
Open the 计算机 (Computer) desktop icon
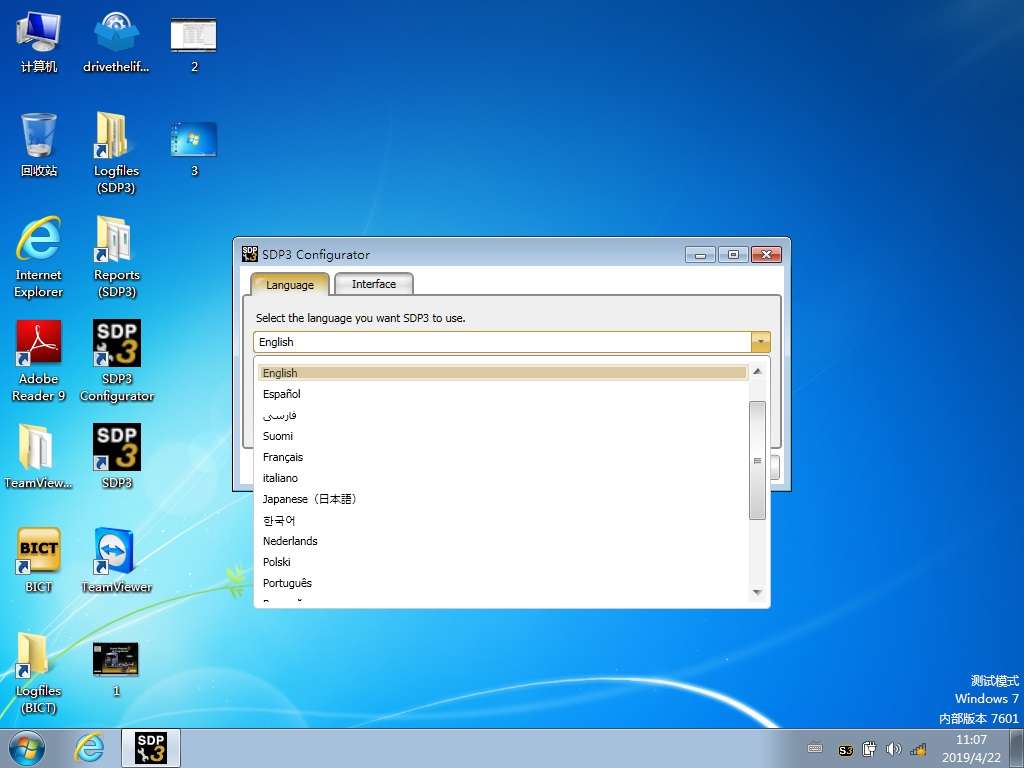(39, 42)
